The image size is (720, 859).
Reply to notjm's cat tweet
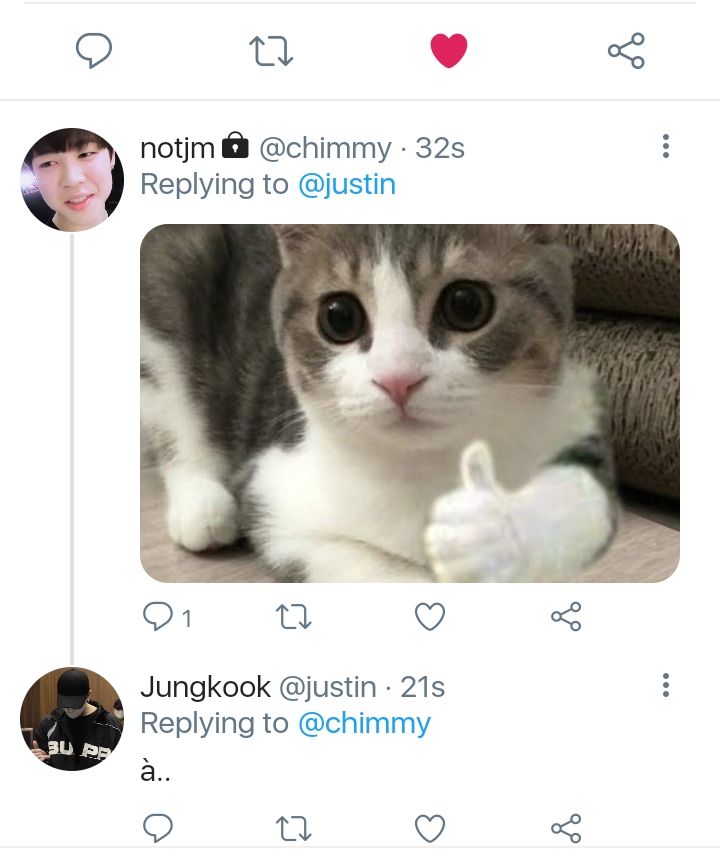(x=158, y=617)
